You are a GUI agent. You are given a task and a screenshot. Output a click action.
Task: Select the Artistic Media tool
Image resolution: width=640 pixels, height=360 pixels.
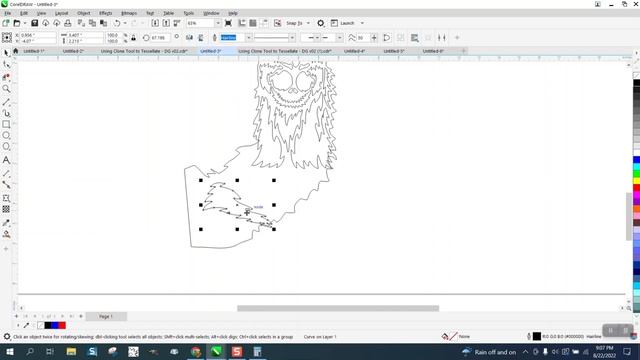point(6,113)
